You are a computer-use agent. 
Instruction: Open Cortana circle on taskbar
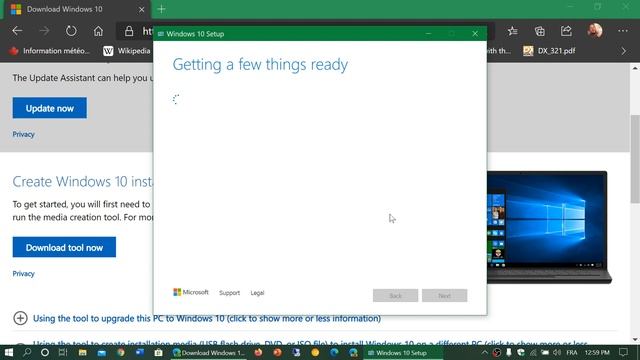click(45, 353)
